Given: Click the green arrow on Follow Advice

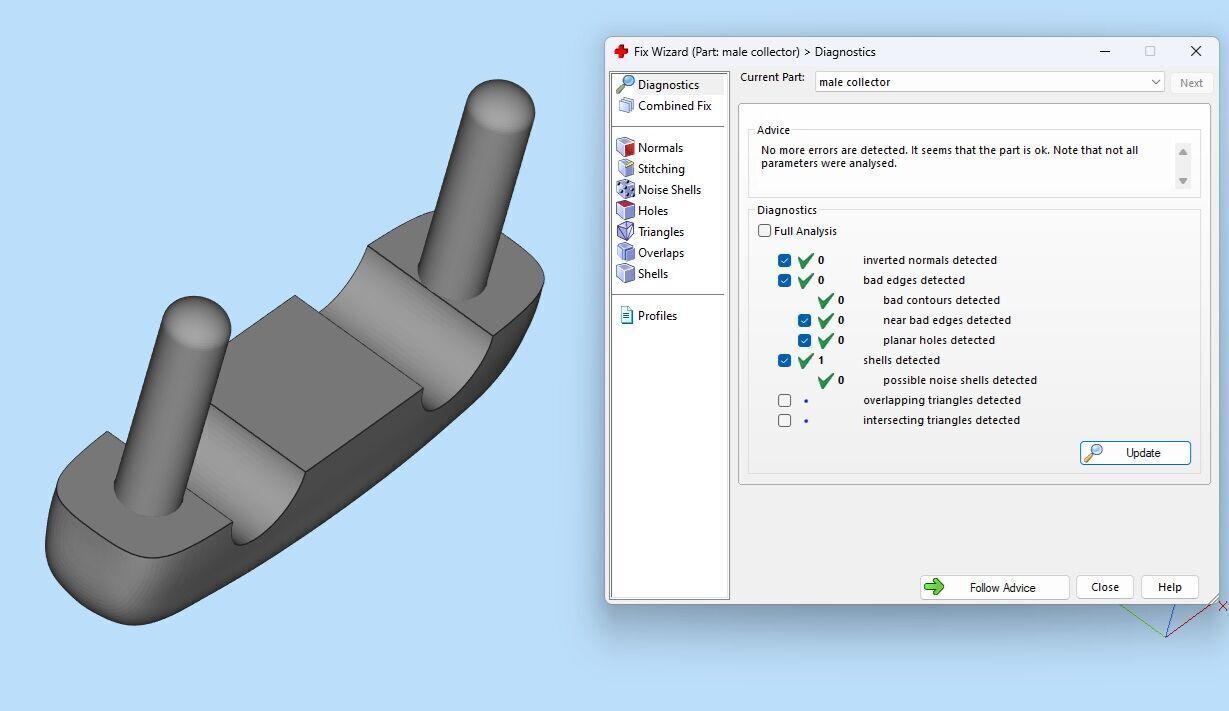Looking at the screenshot, I should [x=934, y=587].
